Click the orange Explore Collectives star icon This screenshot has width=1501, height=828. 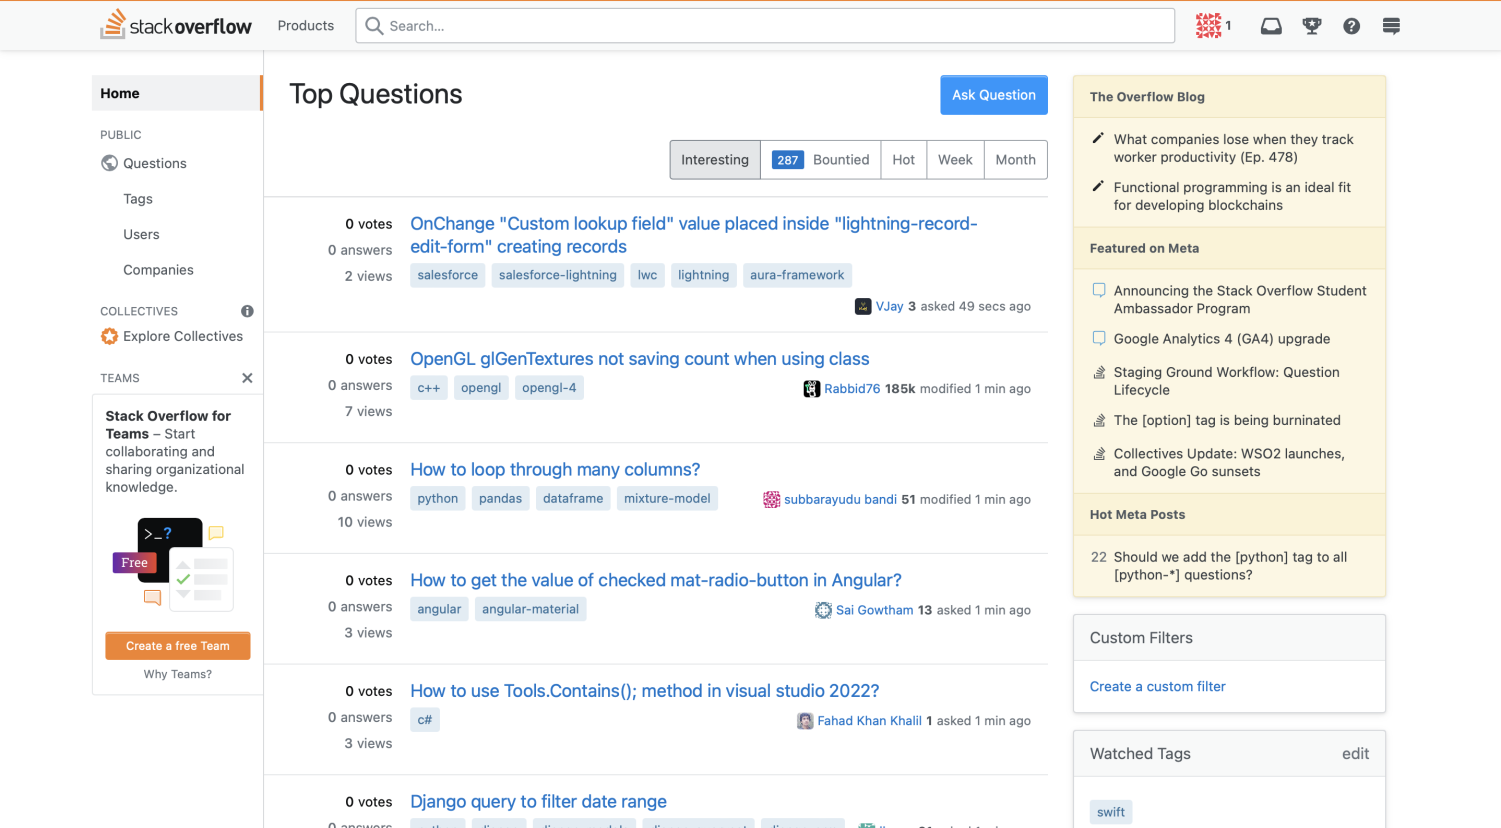pos(109,336)
